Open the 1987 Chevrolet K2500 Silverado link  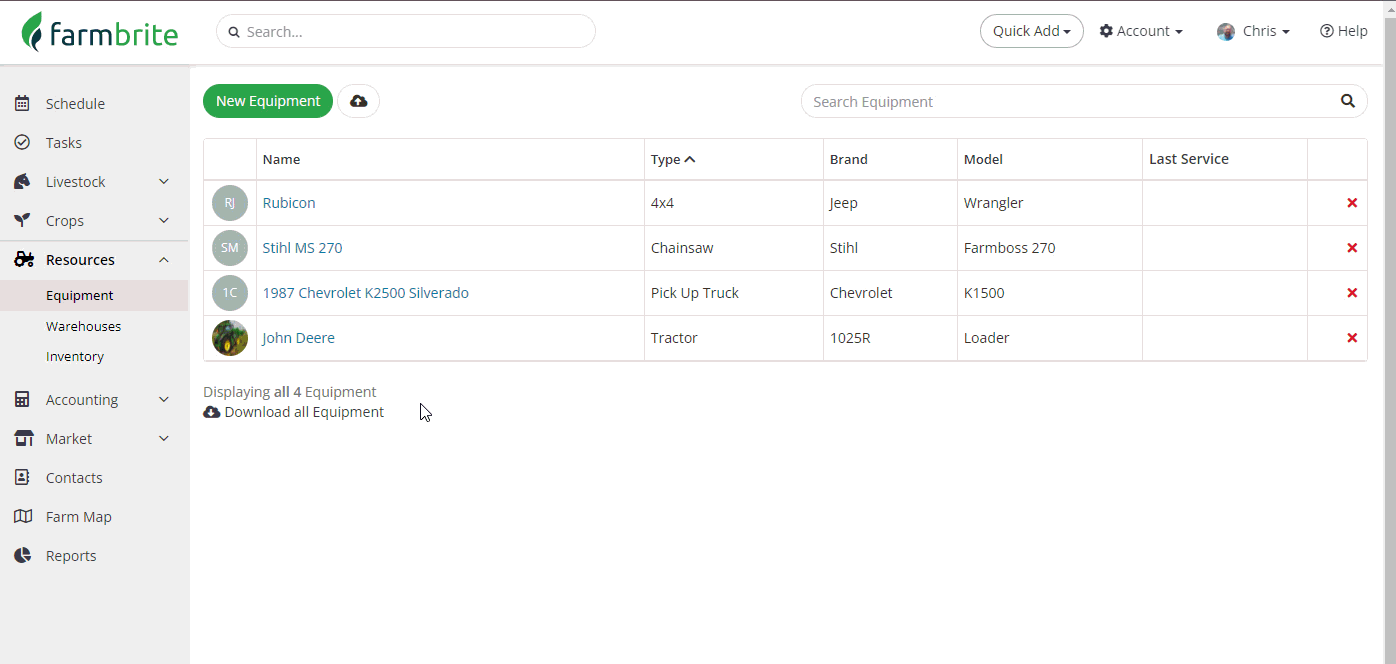pos(365,293)
